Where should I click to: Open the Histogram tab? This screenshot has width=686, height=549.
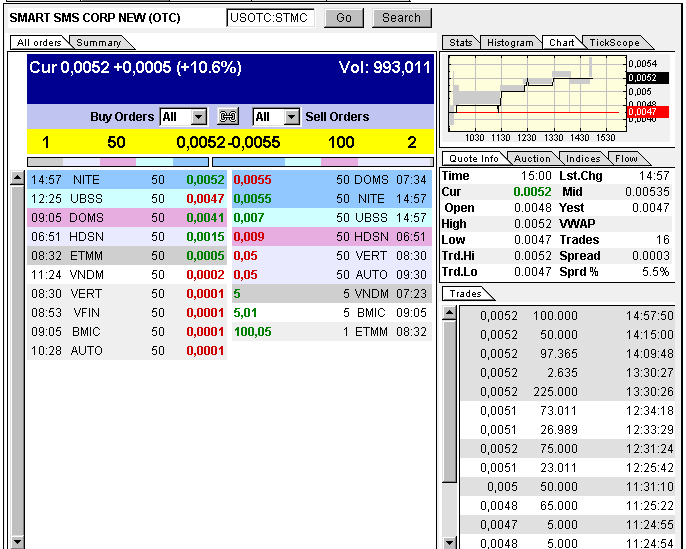[510, 42]
